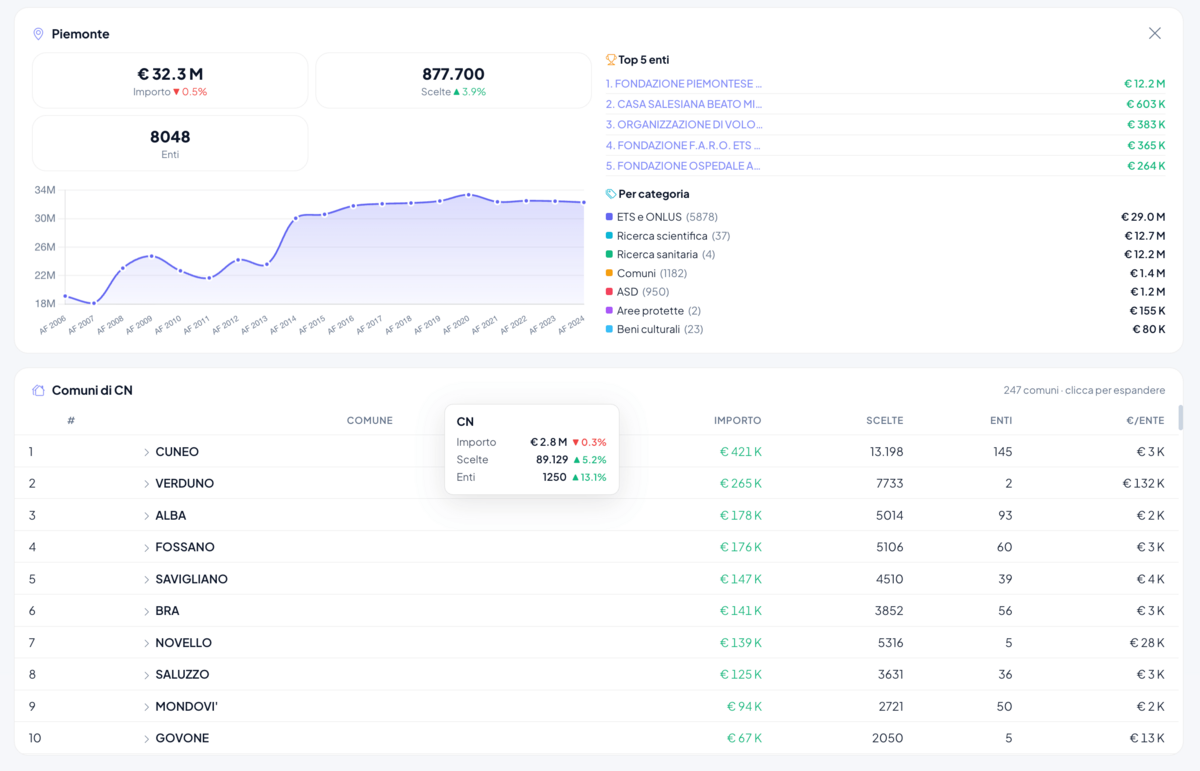
Task: Sort table by IMPORTO column header
Action: [737, 421]
